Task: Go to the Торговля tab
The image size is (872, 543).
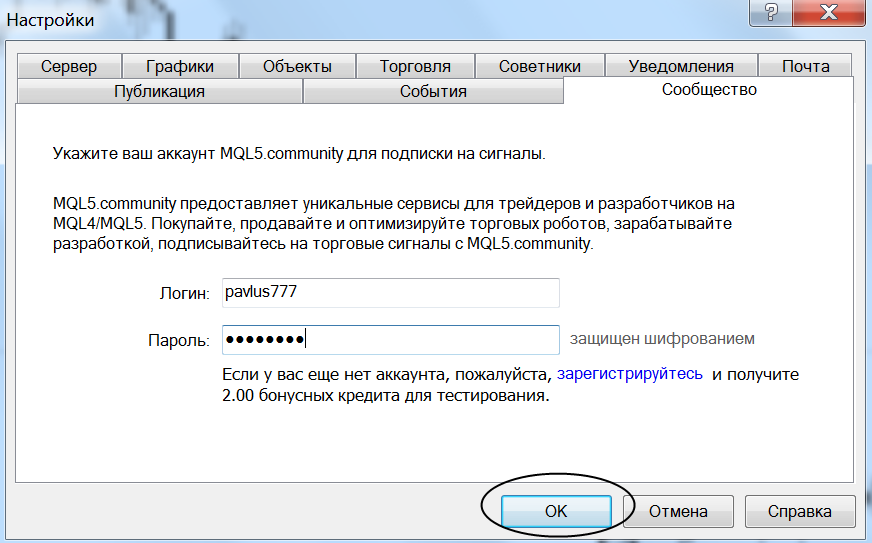Action: (415, 66)
